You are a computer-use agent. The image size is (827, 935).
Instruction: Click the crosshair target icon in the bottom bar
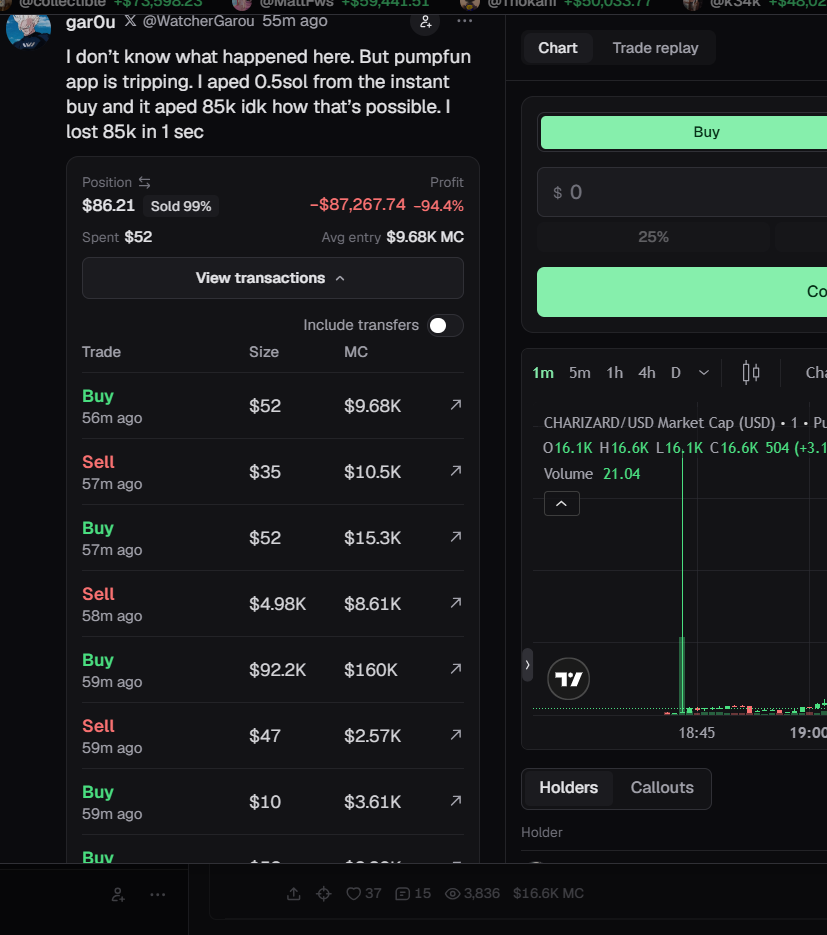324,893
